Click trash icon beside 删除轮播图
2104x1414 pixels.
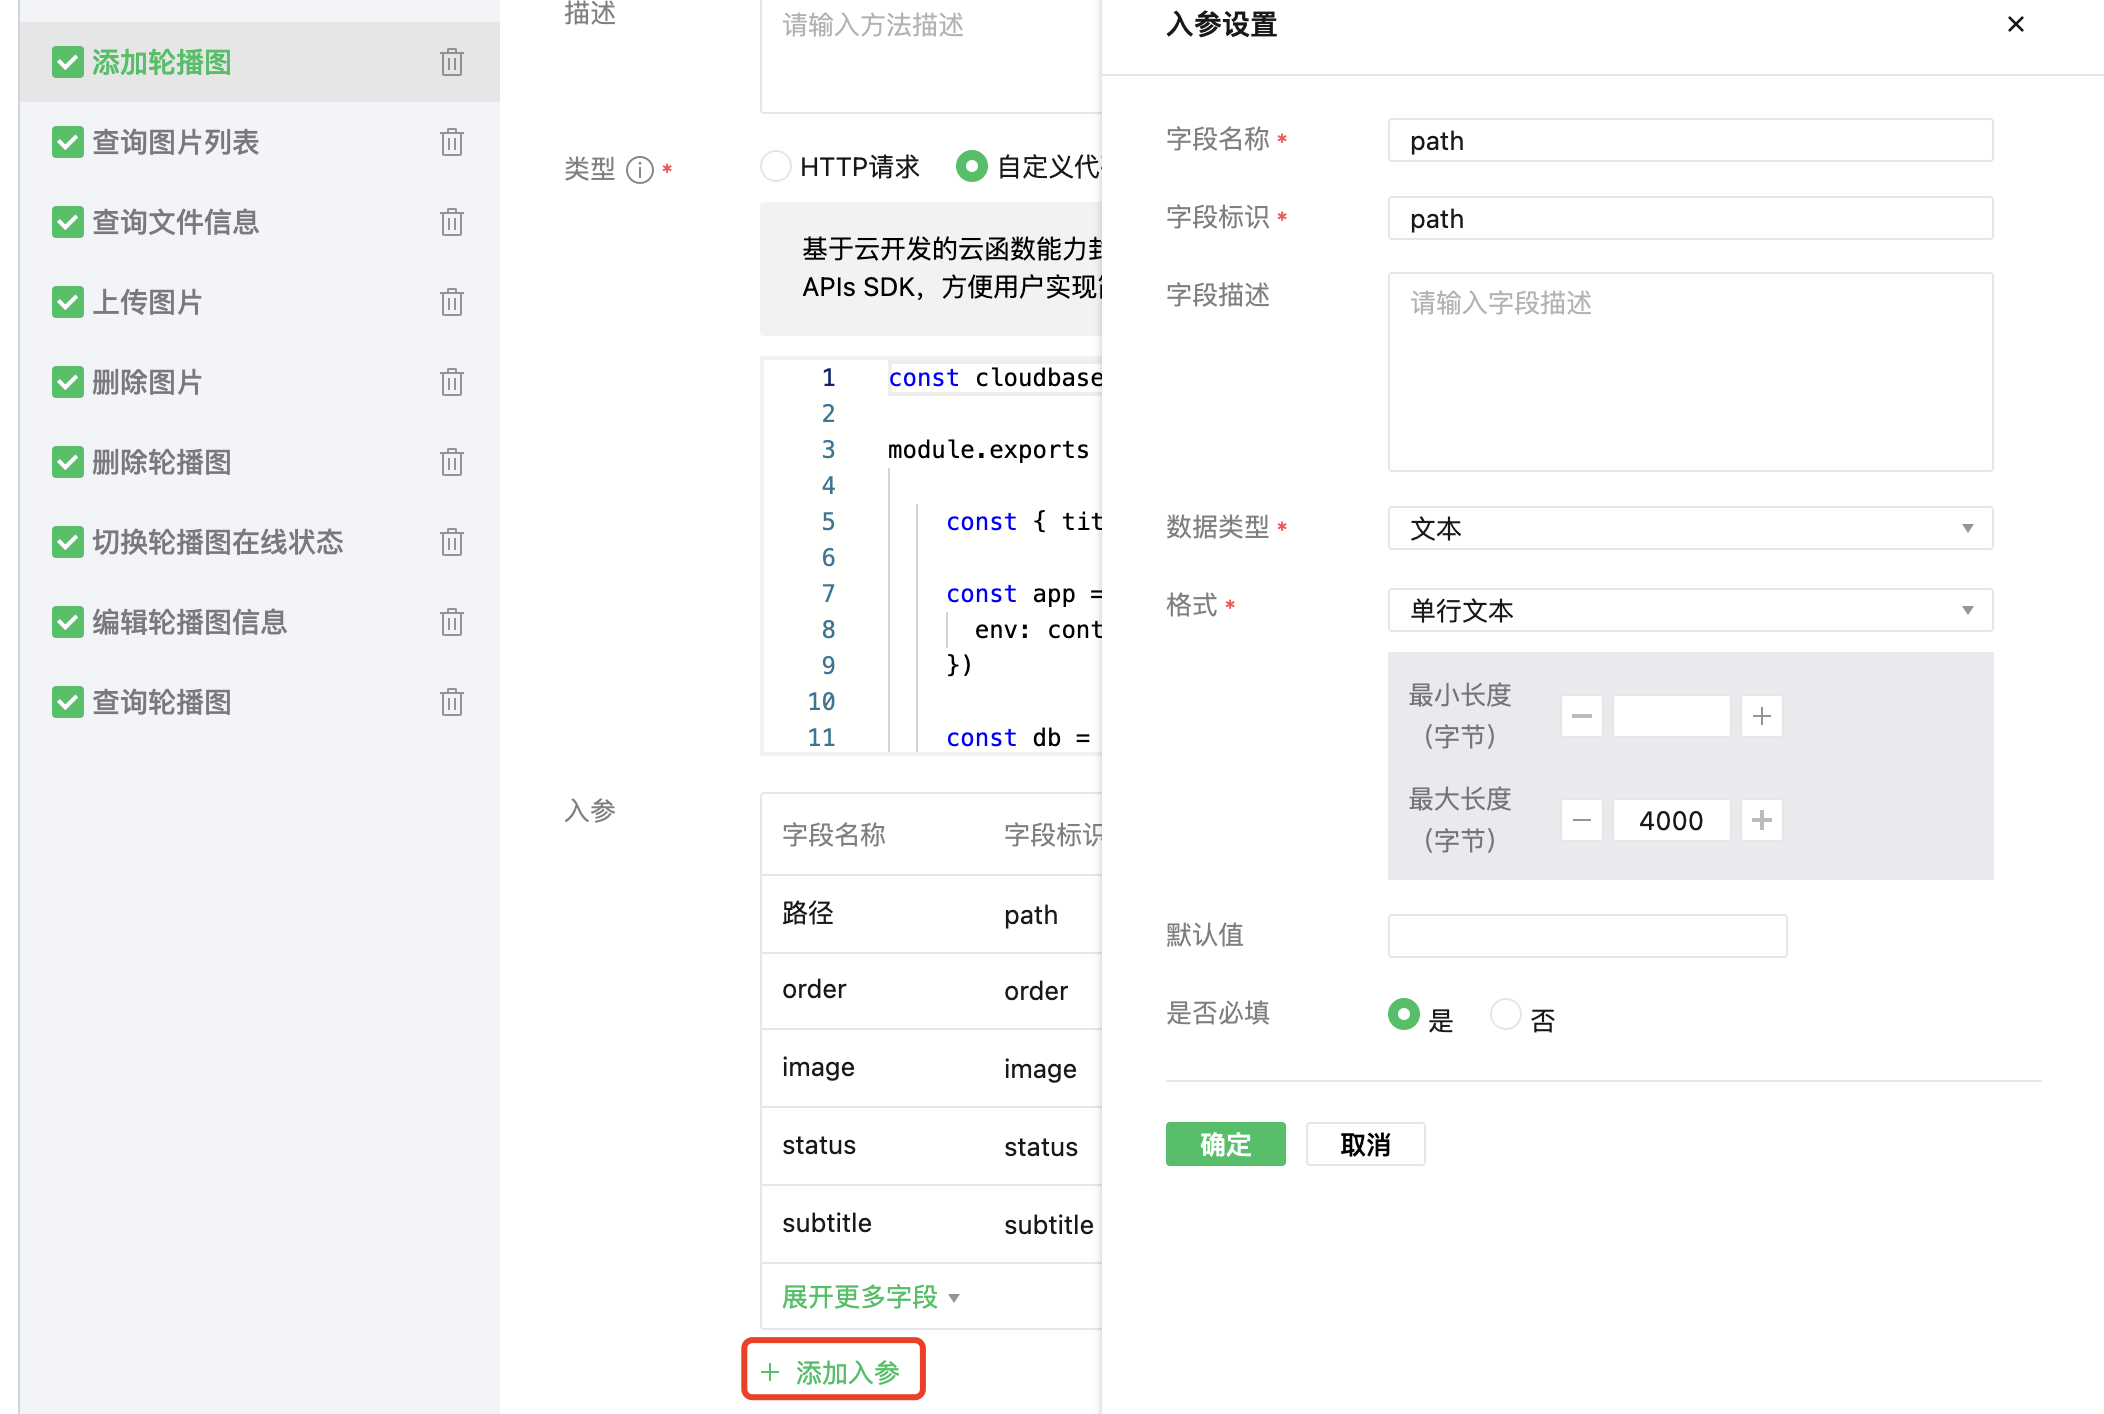point(451,462)
